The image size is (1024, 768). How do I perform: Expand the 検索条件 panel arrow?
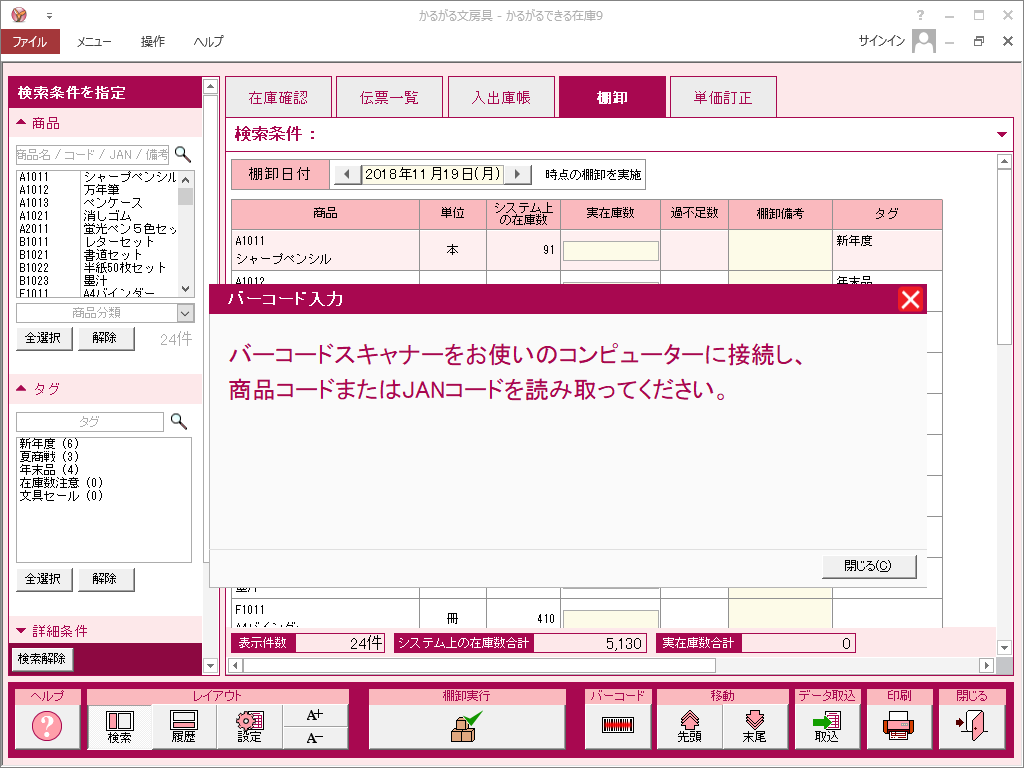tap(1002, 135)
